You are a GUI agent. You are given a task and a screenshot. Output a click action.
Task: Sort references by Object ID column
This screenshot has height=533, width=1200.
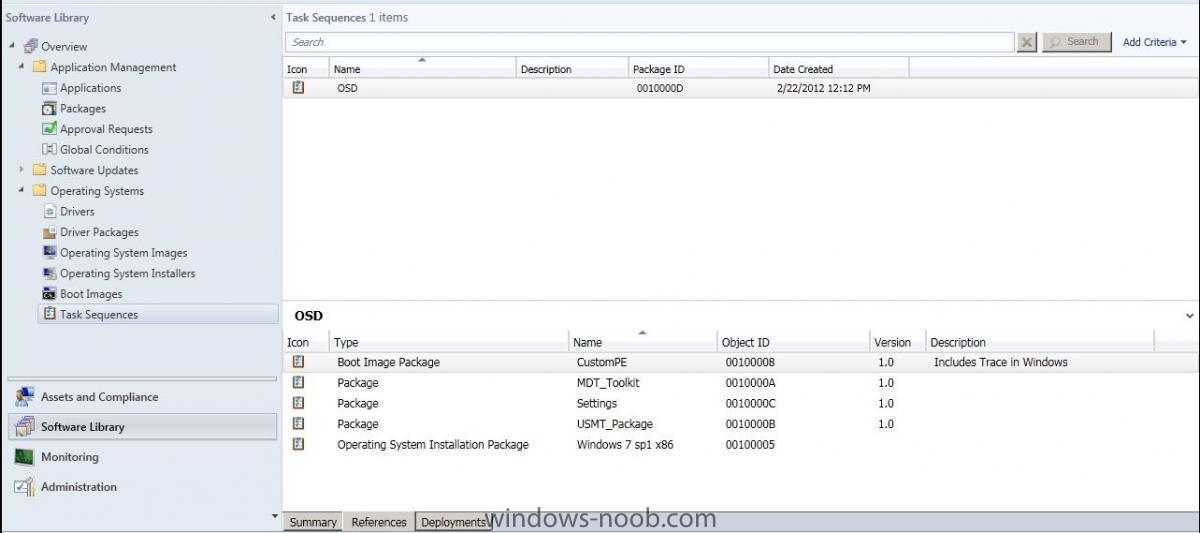793,342
